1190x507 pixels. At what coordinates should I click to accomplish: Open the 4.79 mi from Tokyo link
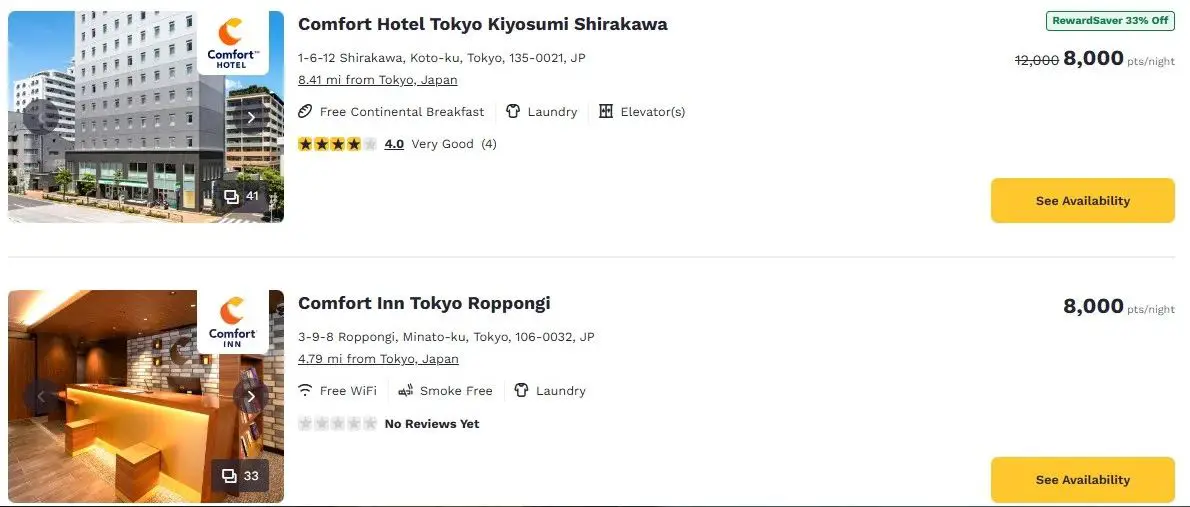tap(378, 359)
